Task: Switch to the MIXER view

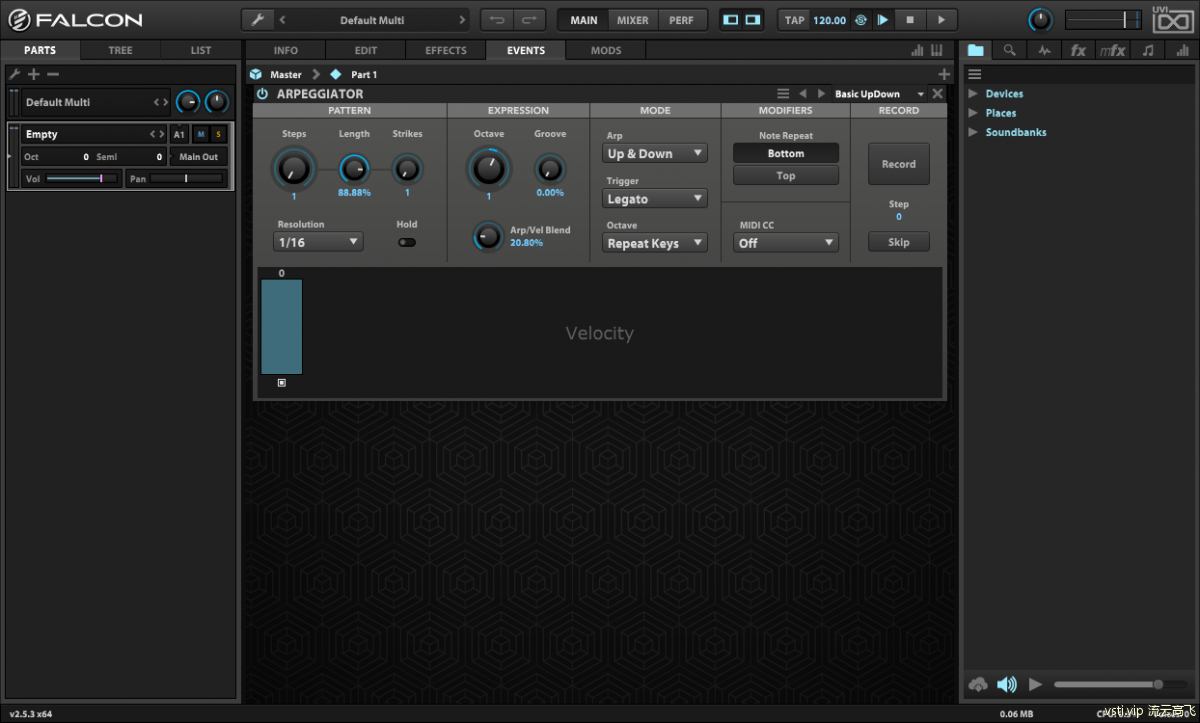Action: (632, 20)
